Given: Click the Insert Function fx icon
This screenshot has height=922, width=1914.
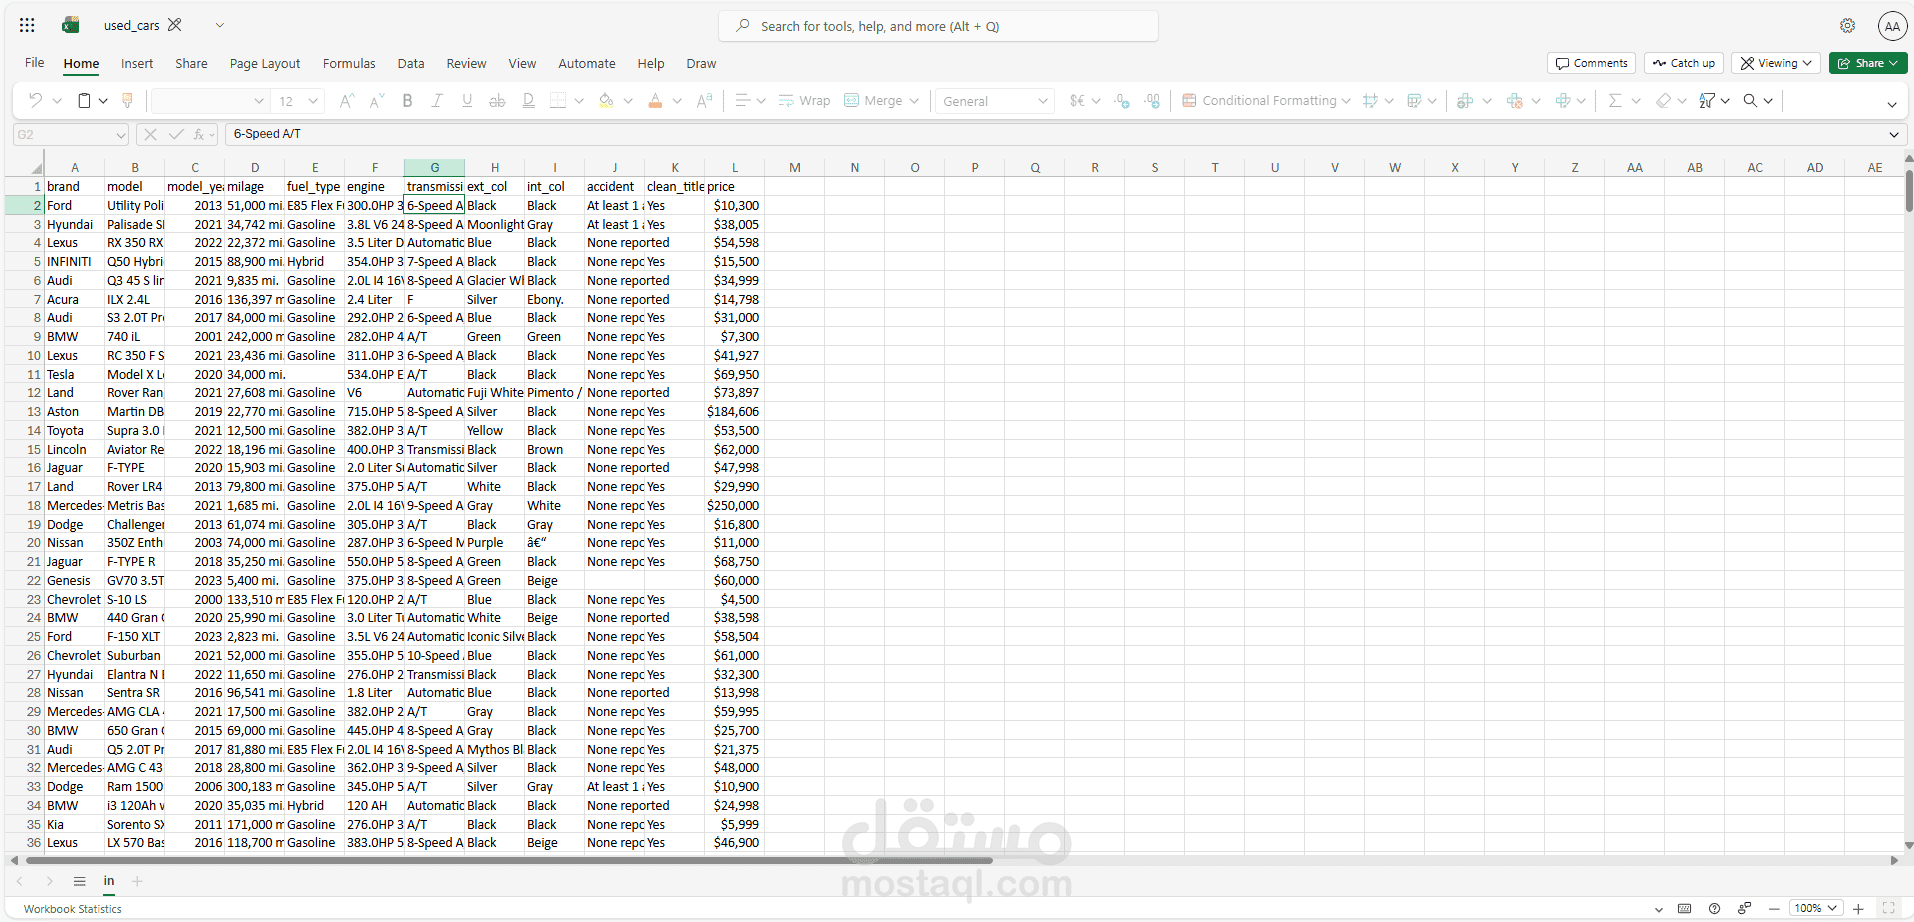Looking at the screenshot, I should (x=199, y=134).
